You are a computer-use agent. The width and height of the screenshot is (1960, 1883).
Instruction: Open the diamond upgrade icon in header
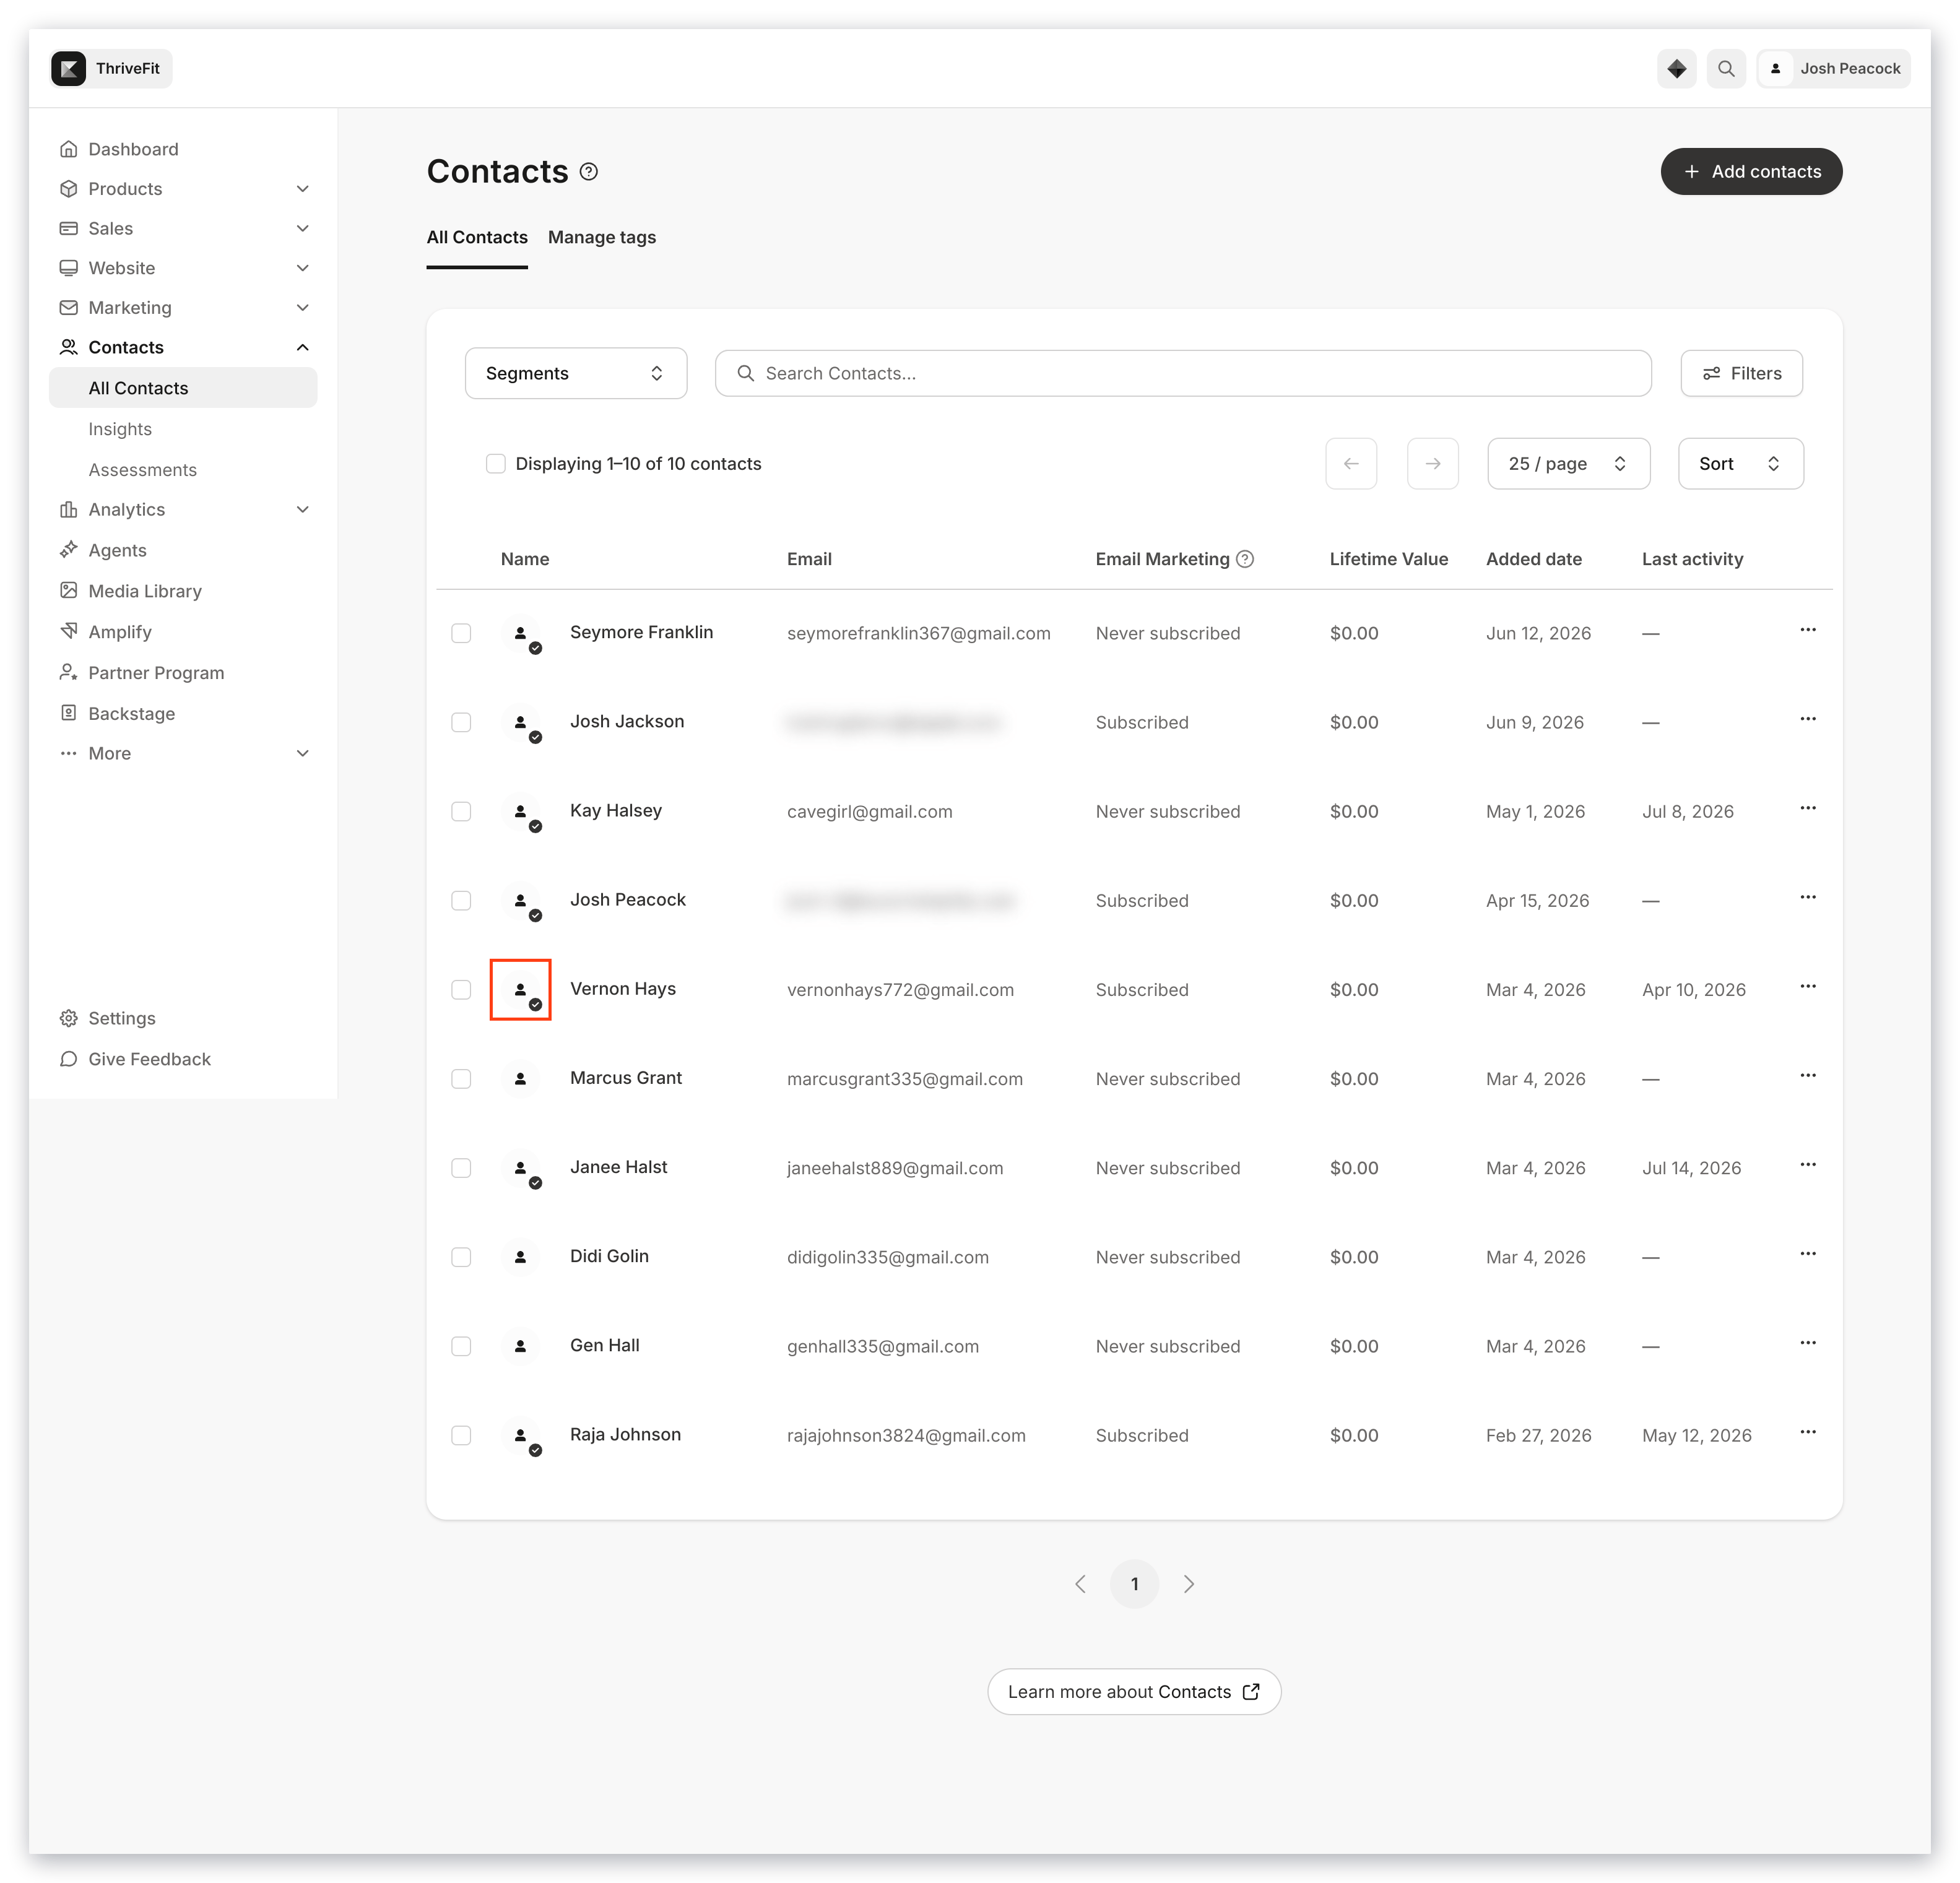click(1676, 68)
